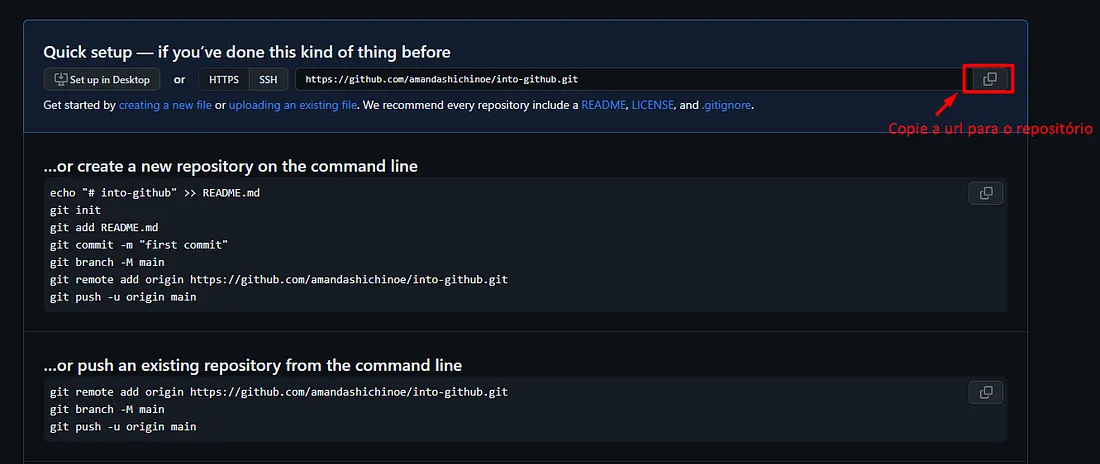This screenshot has width=1100, height=464.
Task: Follow the LICENSE link
Action: pos(652,105)
